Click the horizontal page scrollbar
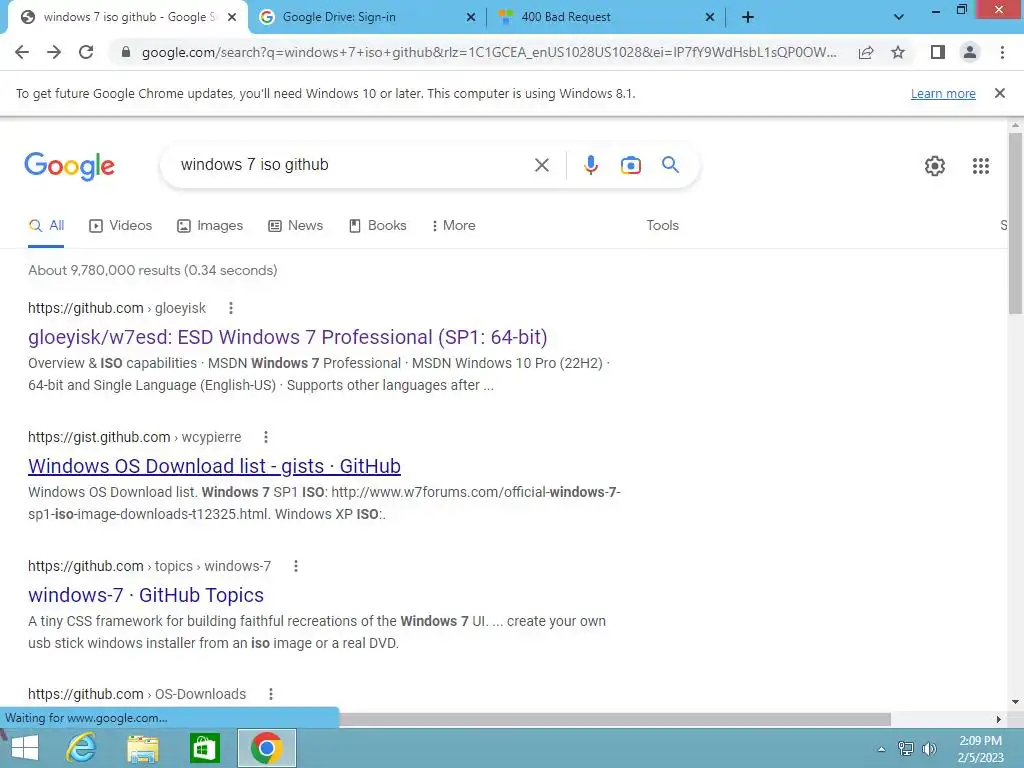 pos(614,719)
